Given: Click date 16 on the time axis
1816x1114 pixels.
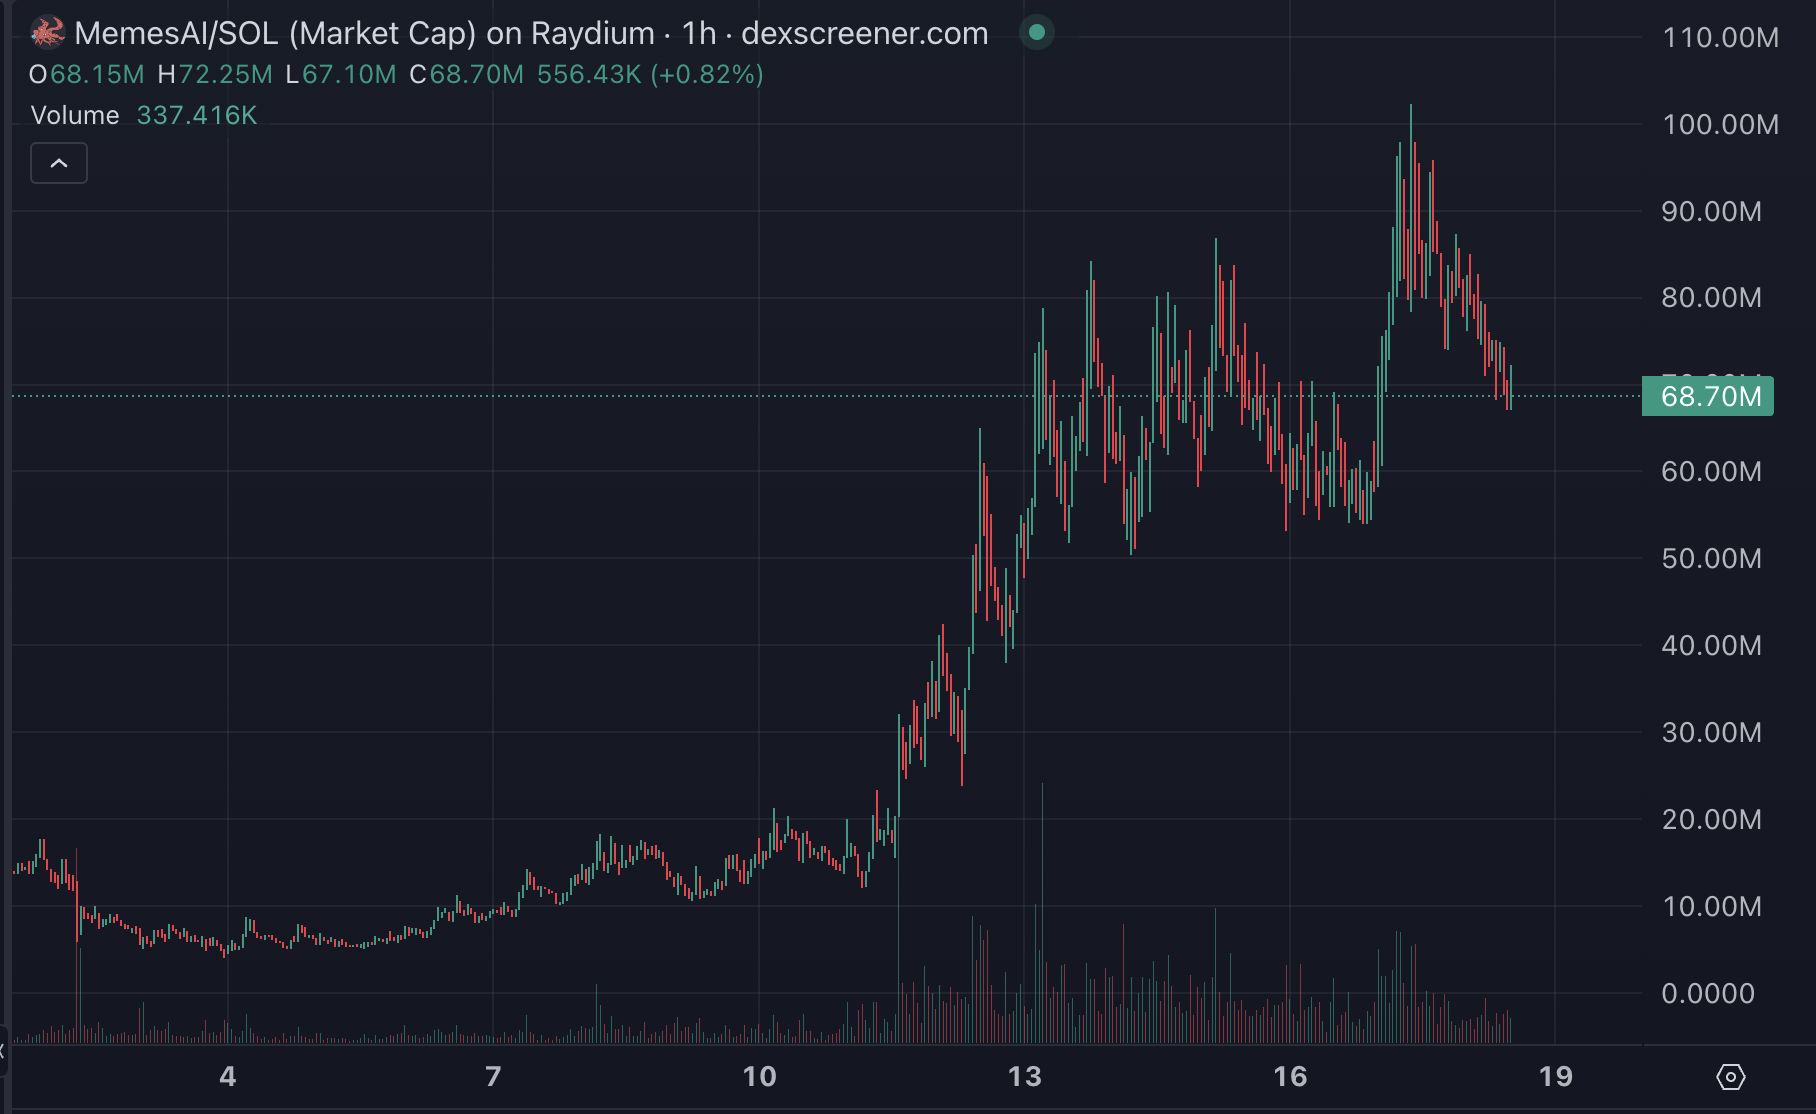Looking at the screenshot, I should coord(1290,1076).
